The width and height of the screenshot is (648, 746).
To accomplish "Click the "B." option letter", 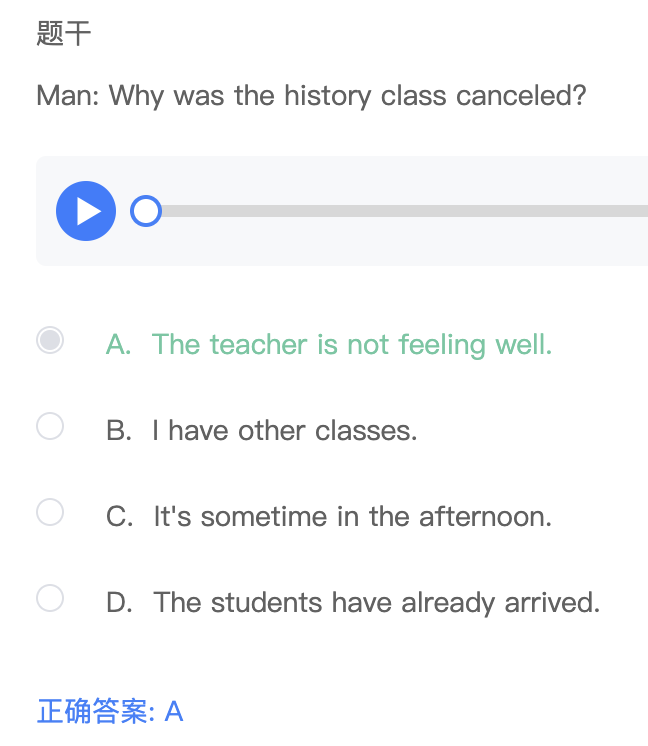I will [119, 431].
